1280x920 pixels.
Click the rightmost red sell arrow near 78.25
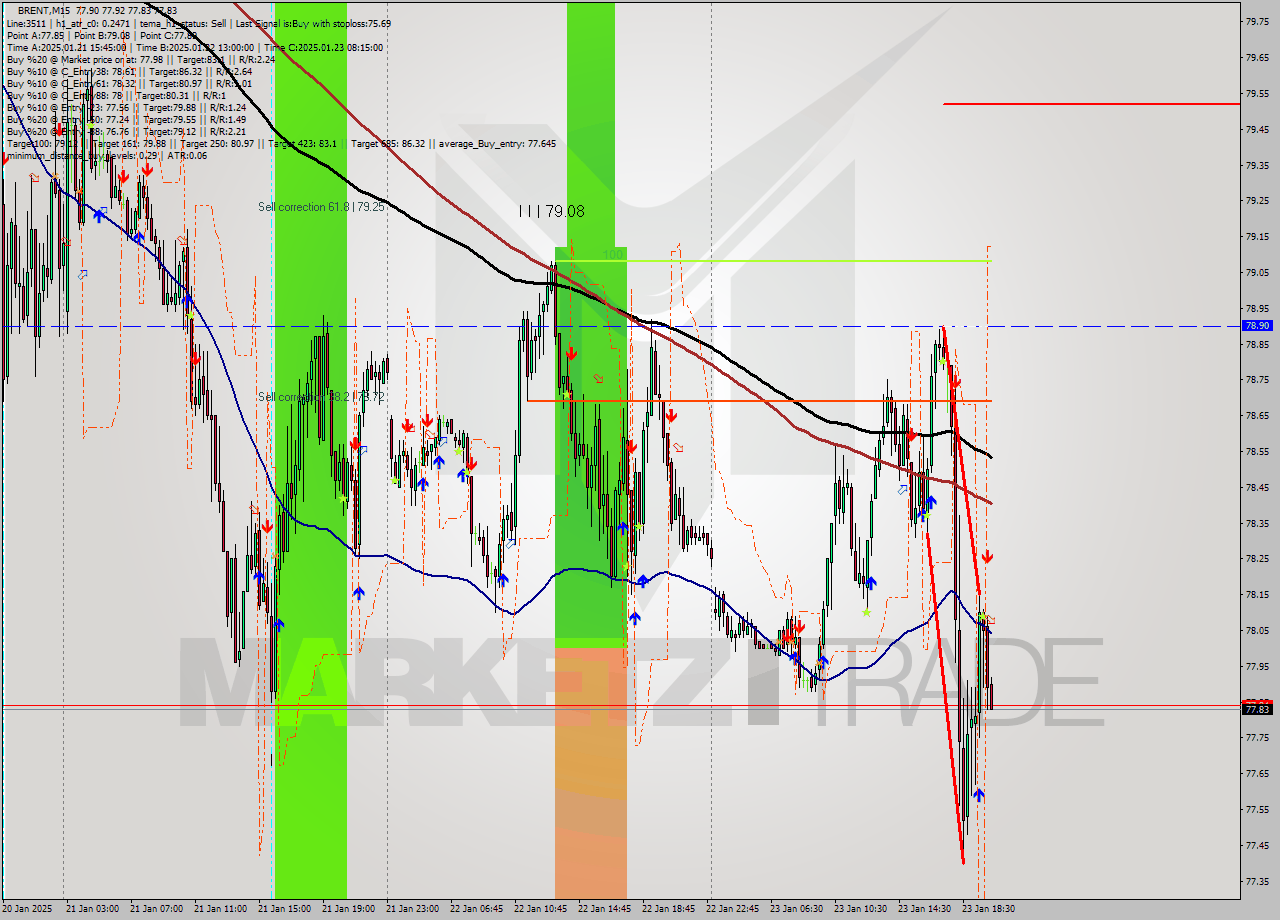click(988, 556)
